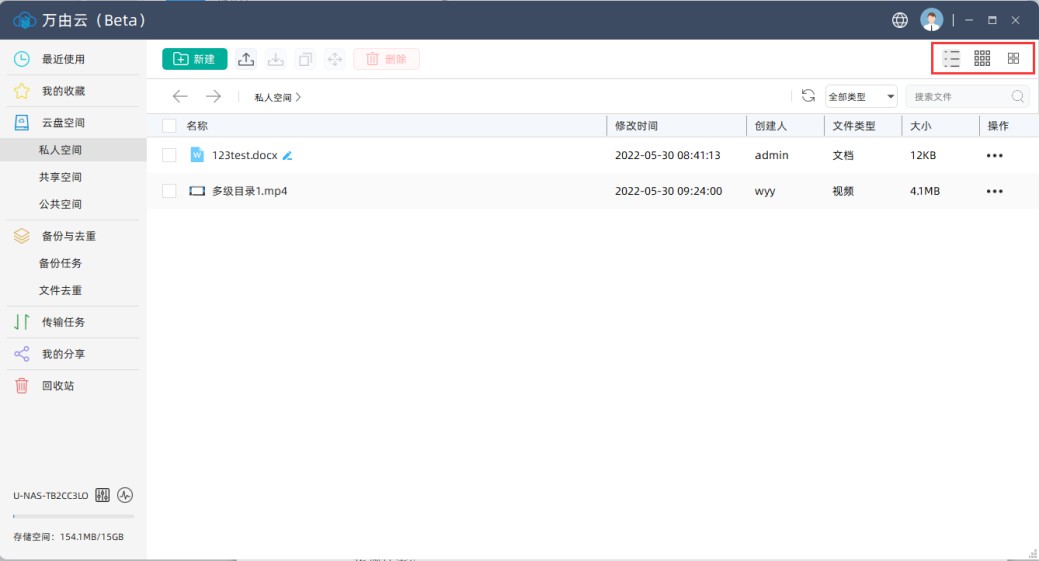Go to 回收站 recycle bin

coord(58,386)
